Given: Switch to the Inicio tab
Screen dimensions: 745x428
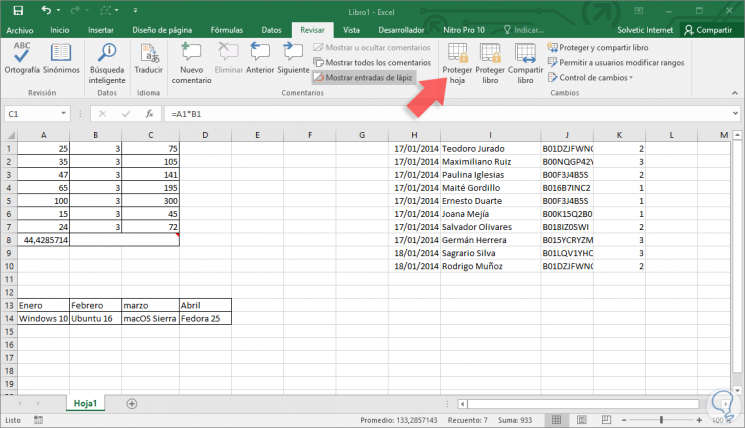Looking at the screenshot, I should [60, 30].
